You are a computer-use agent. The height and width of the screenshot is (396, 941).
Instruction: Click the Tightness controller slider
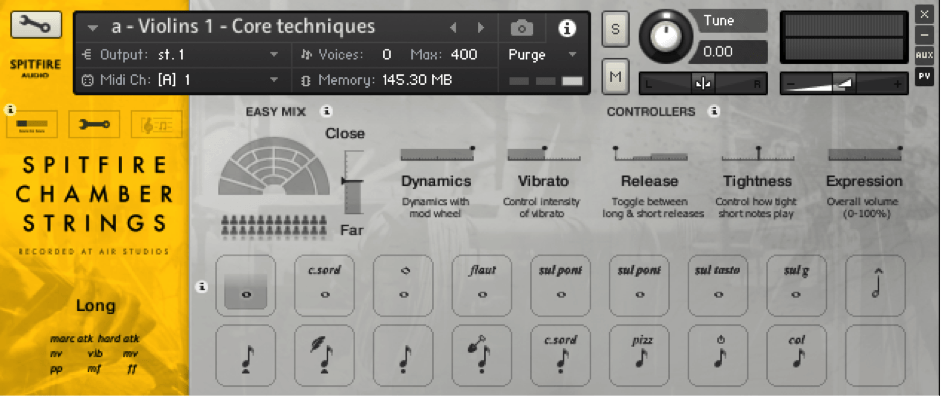click(757, 154)
